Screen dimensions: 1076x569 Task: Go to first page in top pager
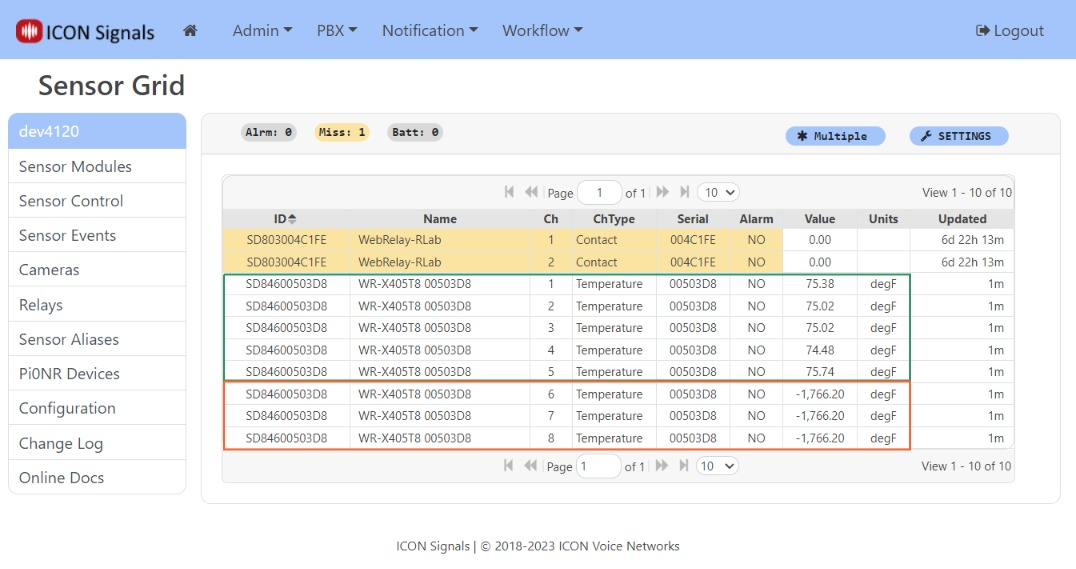tap(510, 192)
